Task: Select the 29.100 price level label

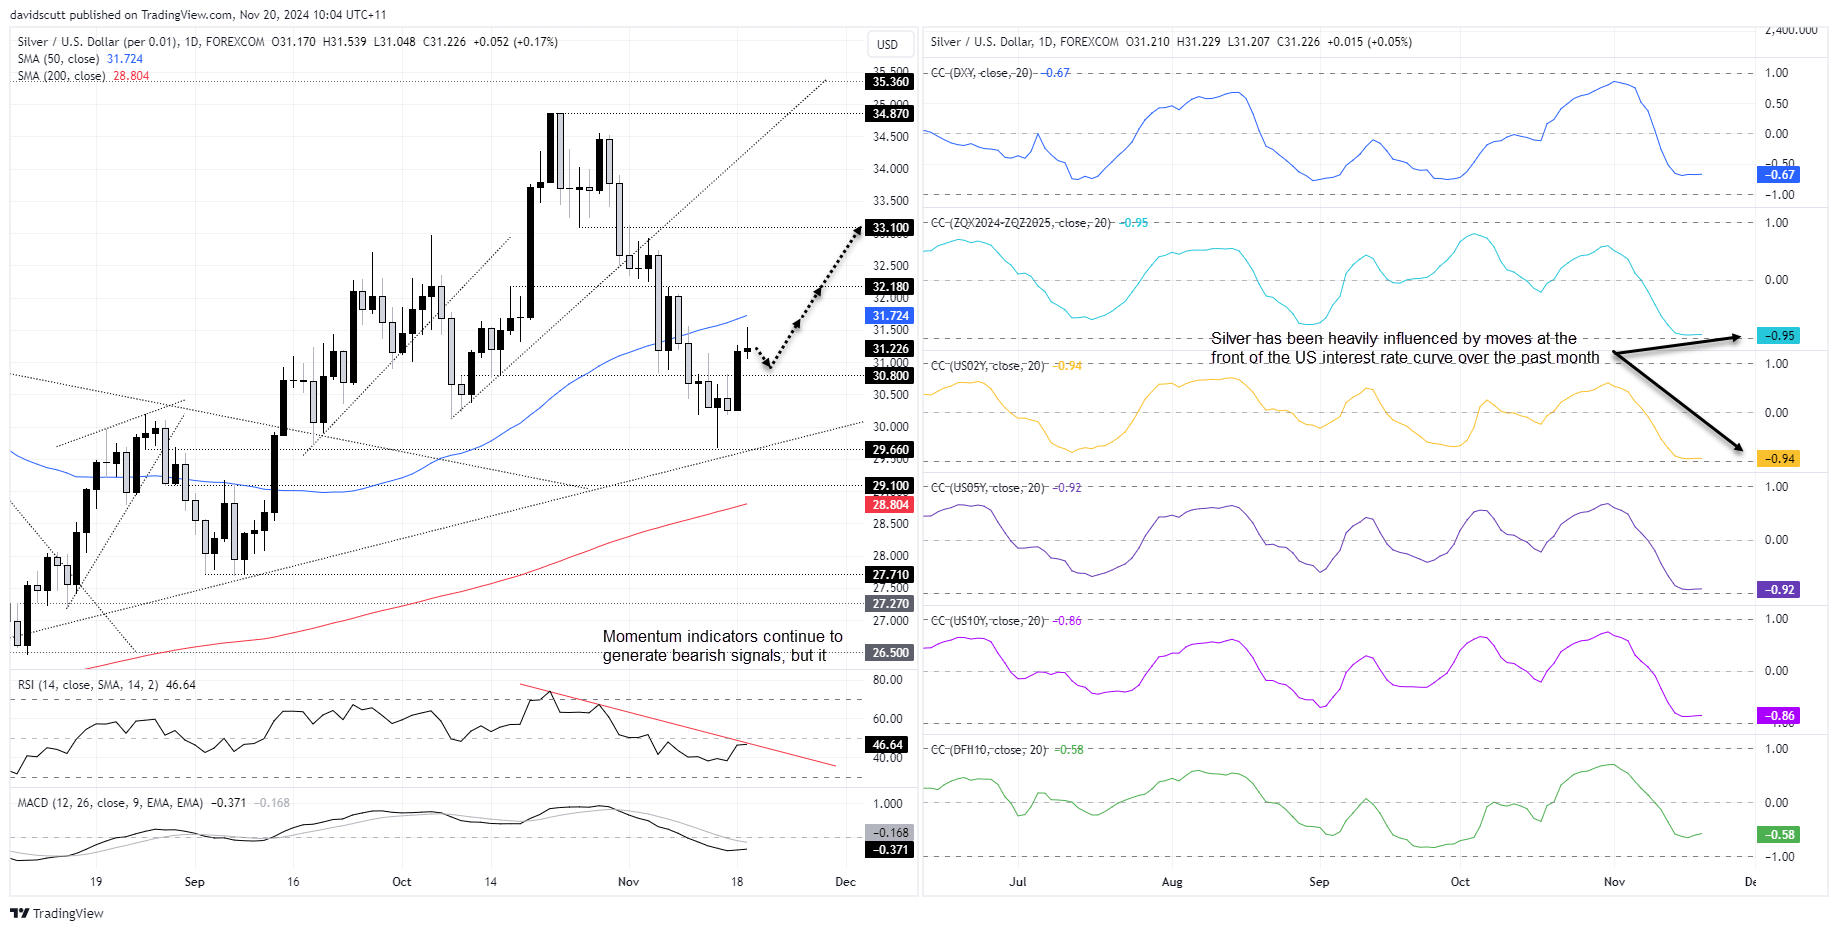Action: (x=890, y=486)
